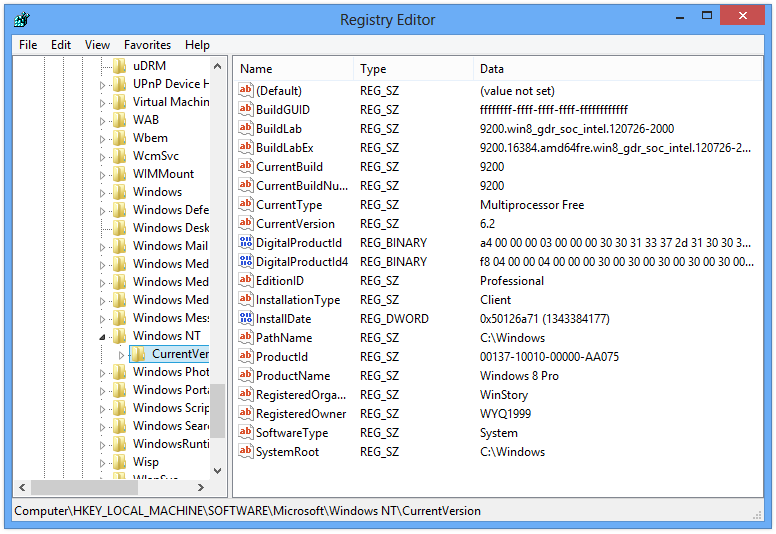Expand the WAB key

102,121
